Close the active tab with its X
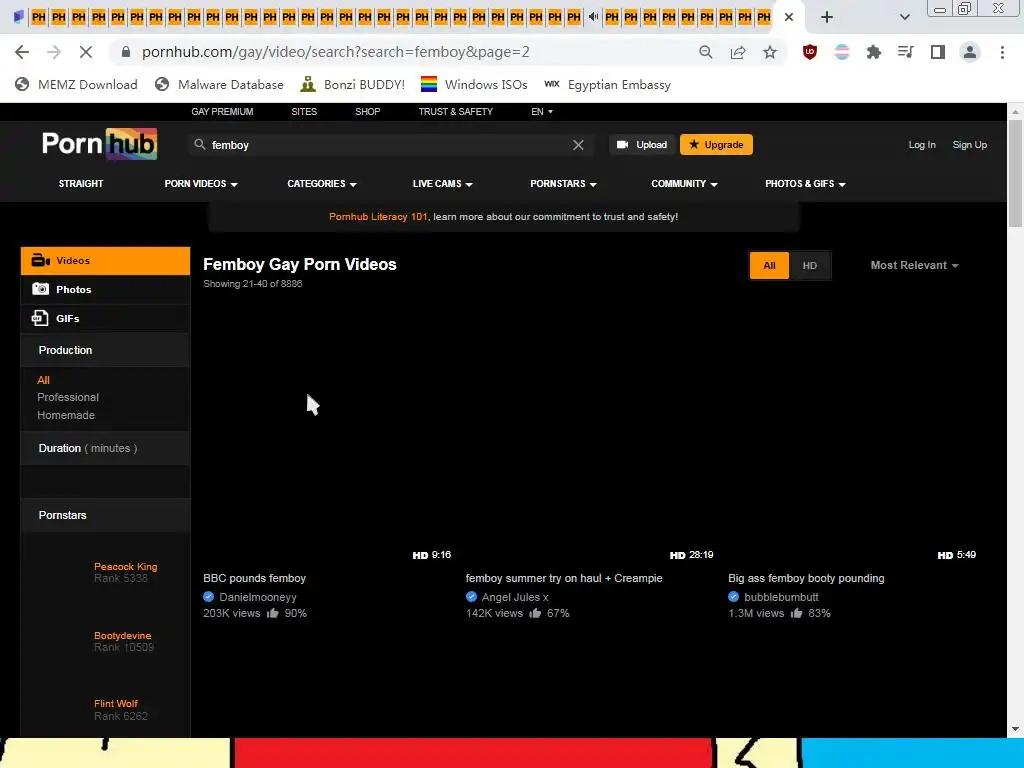The width and height of the screenshot is (1024, 768). click(x=789, y=17)
